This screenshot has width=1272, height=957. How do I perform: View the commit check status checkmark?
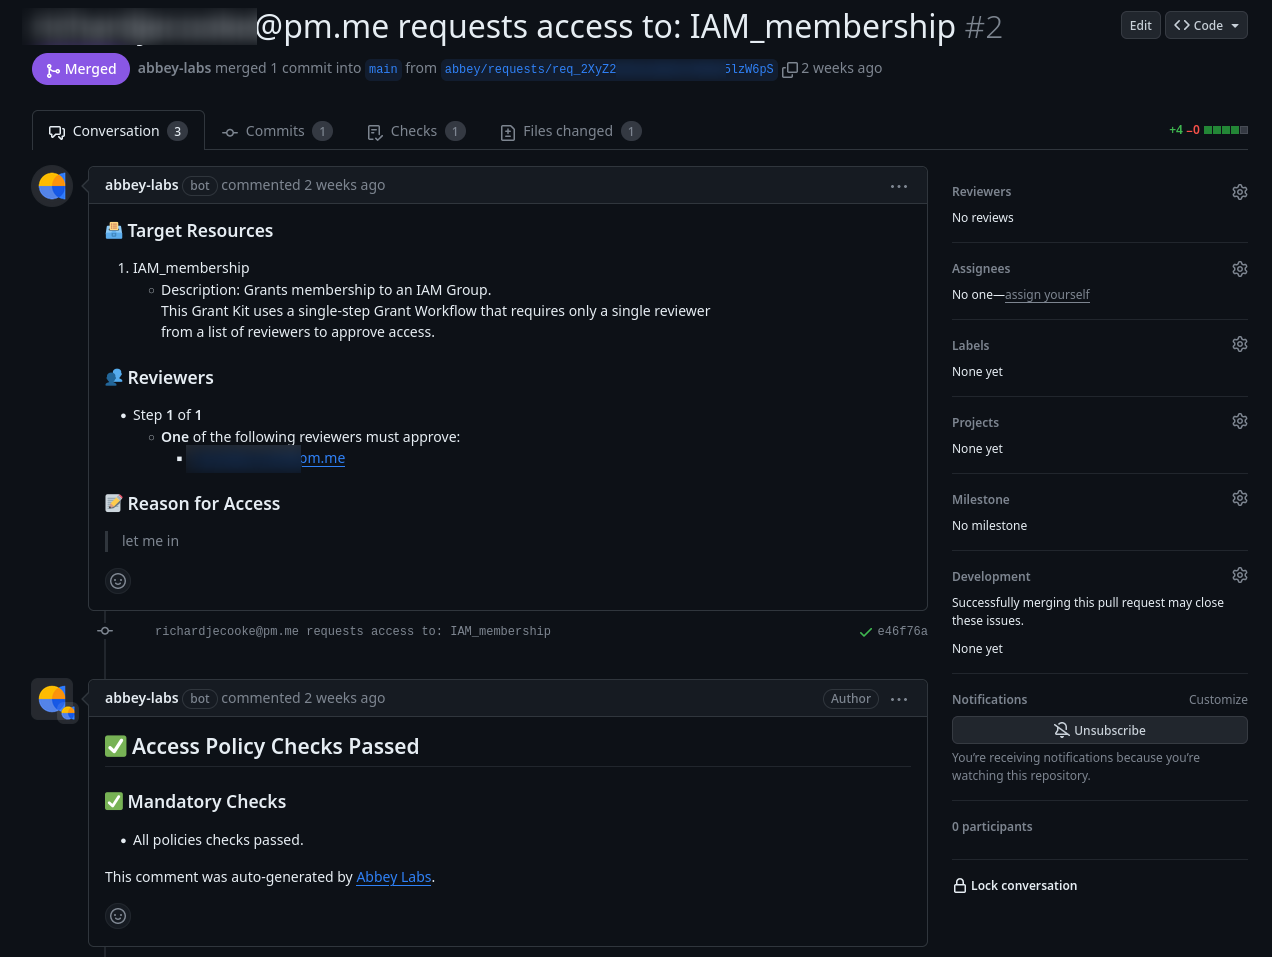866,632
